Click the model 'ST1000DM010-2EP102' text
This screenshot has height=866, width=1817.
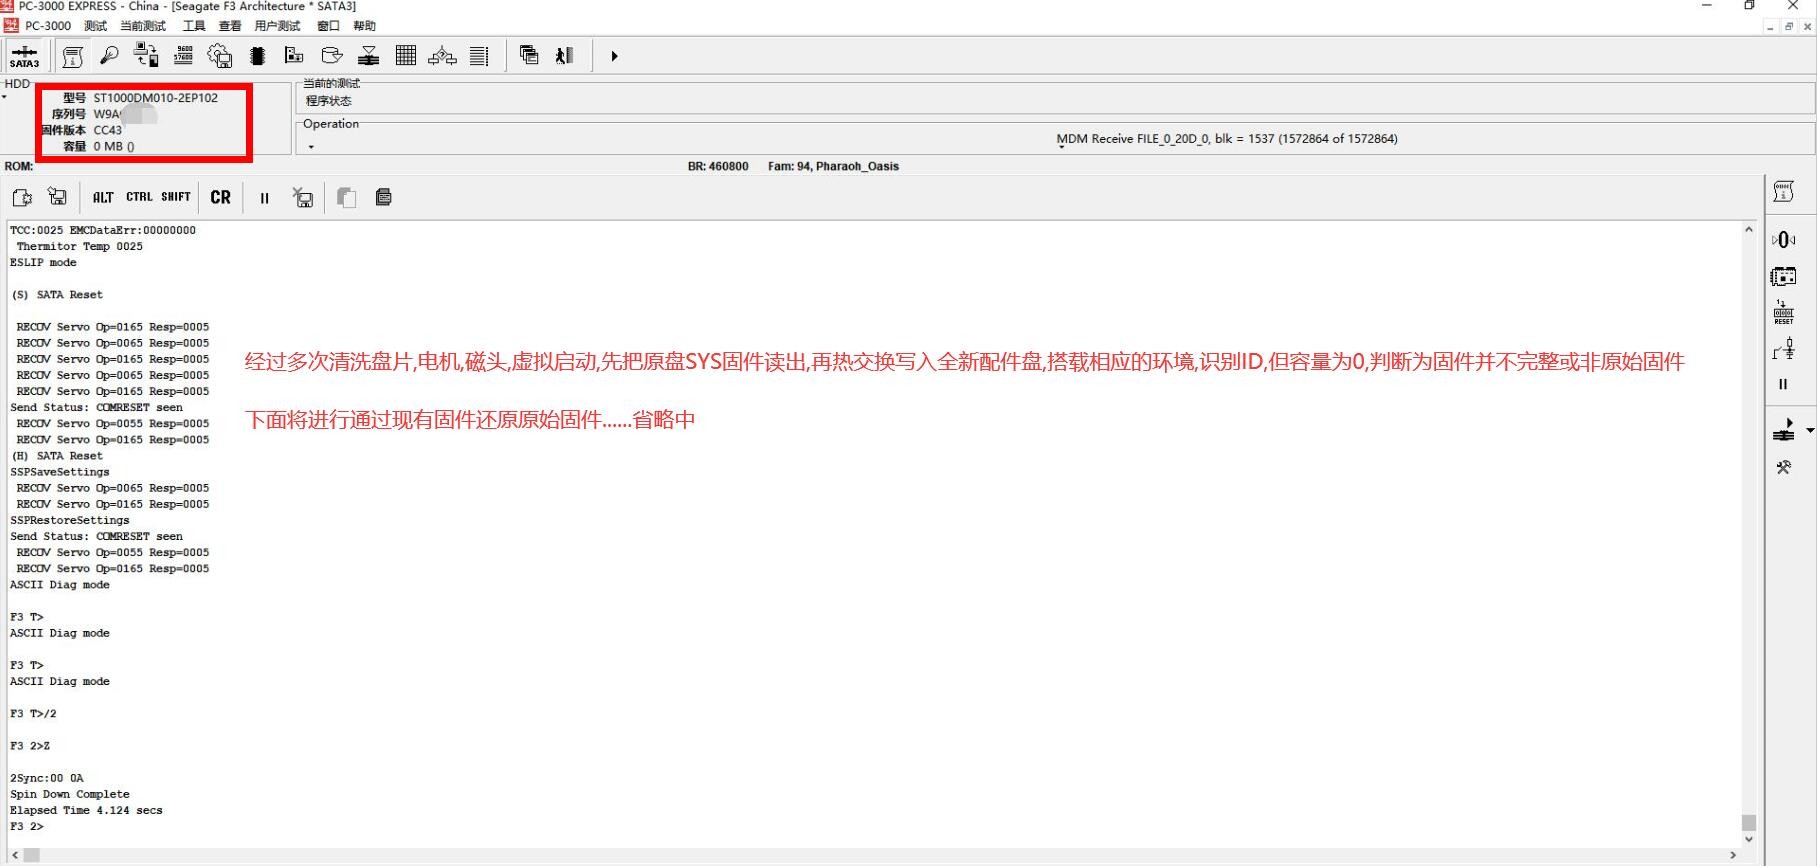tap(156, 98)
